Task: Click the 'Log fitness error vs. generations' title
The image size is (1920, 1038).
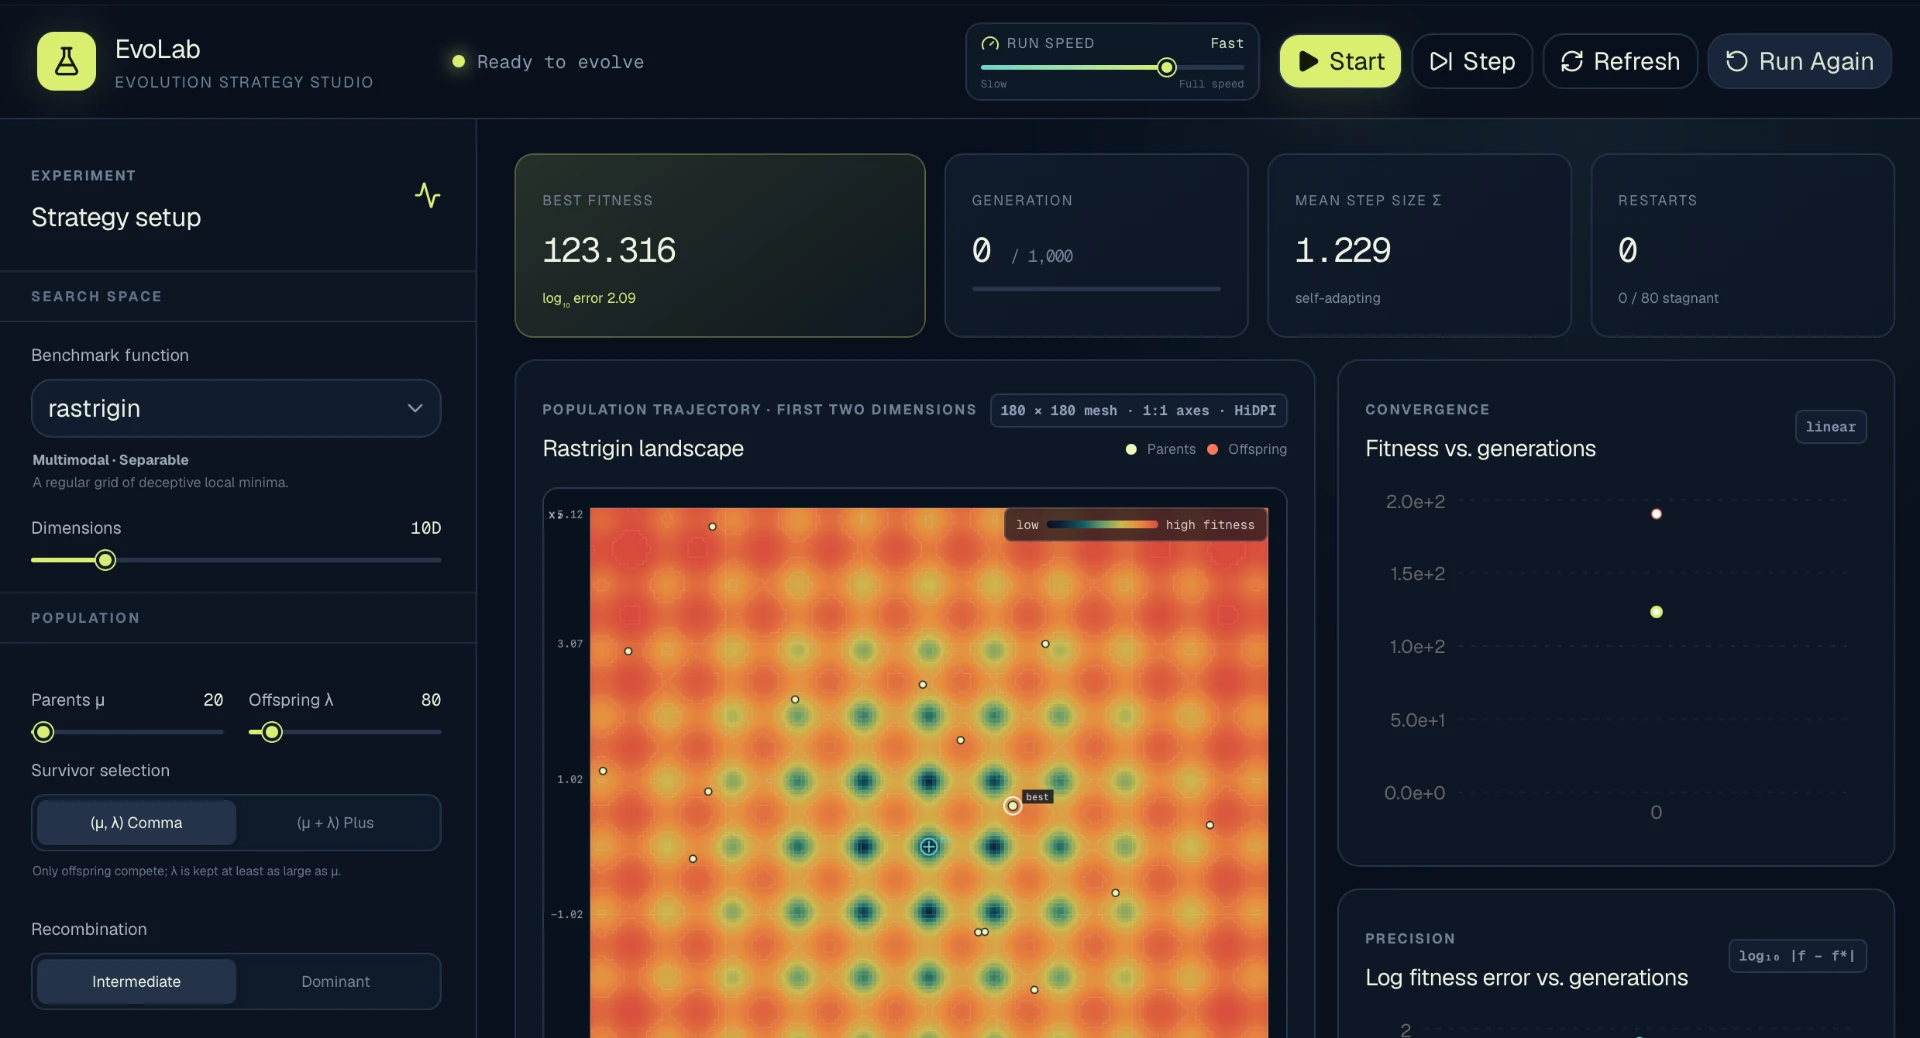Action: [1526, 978]
